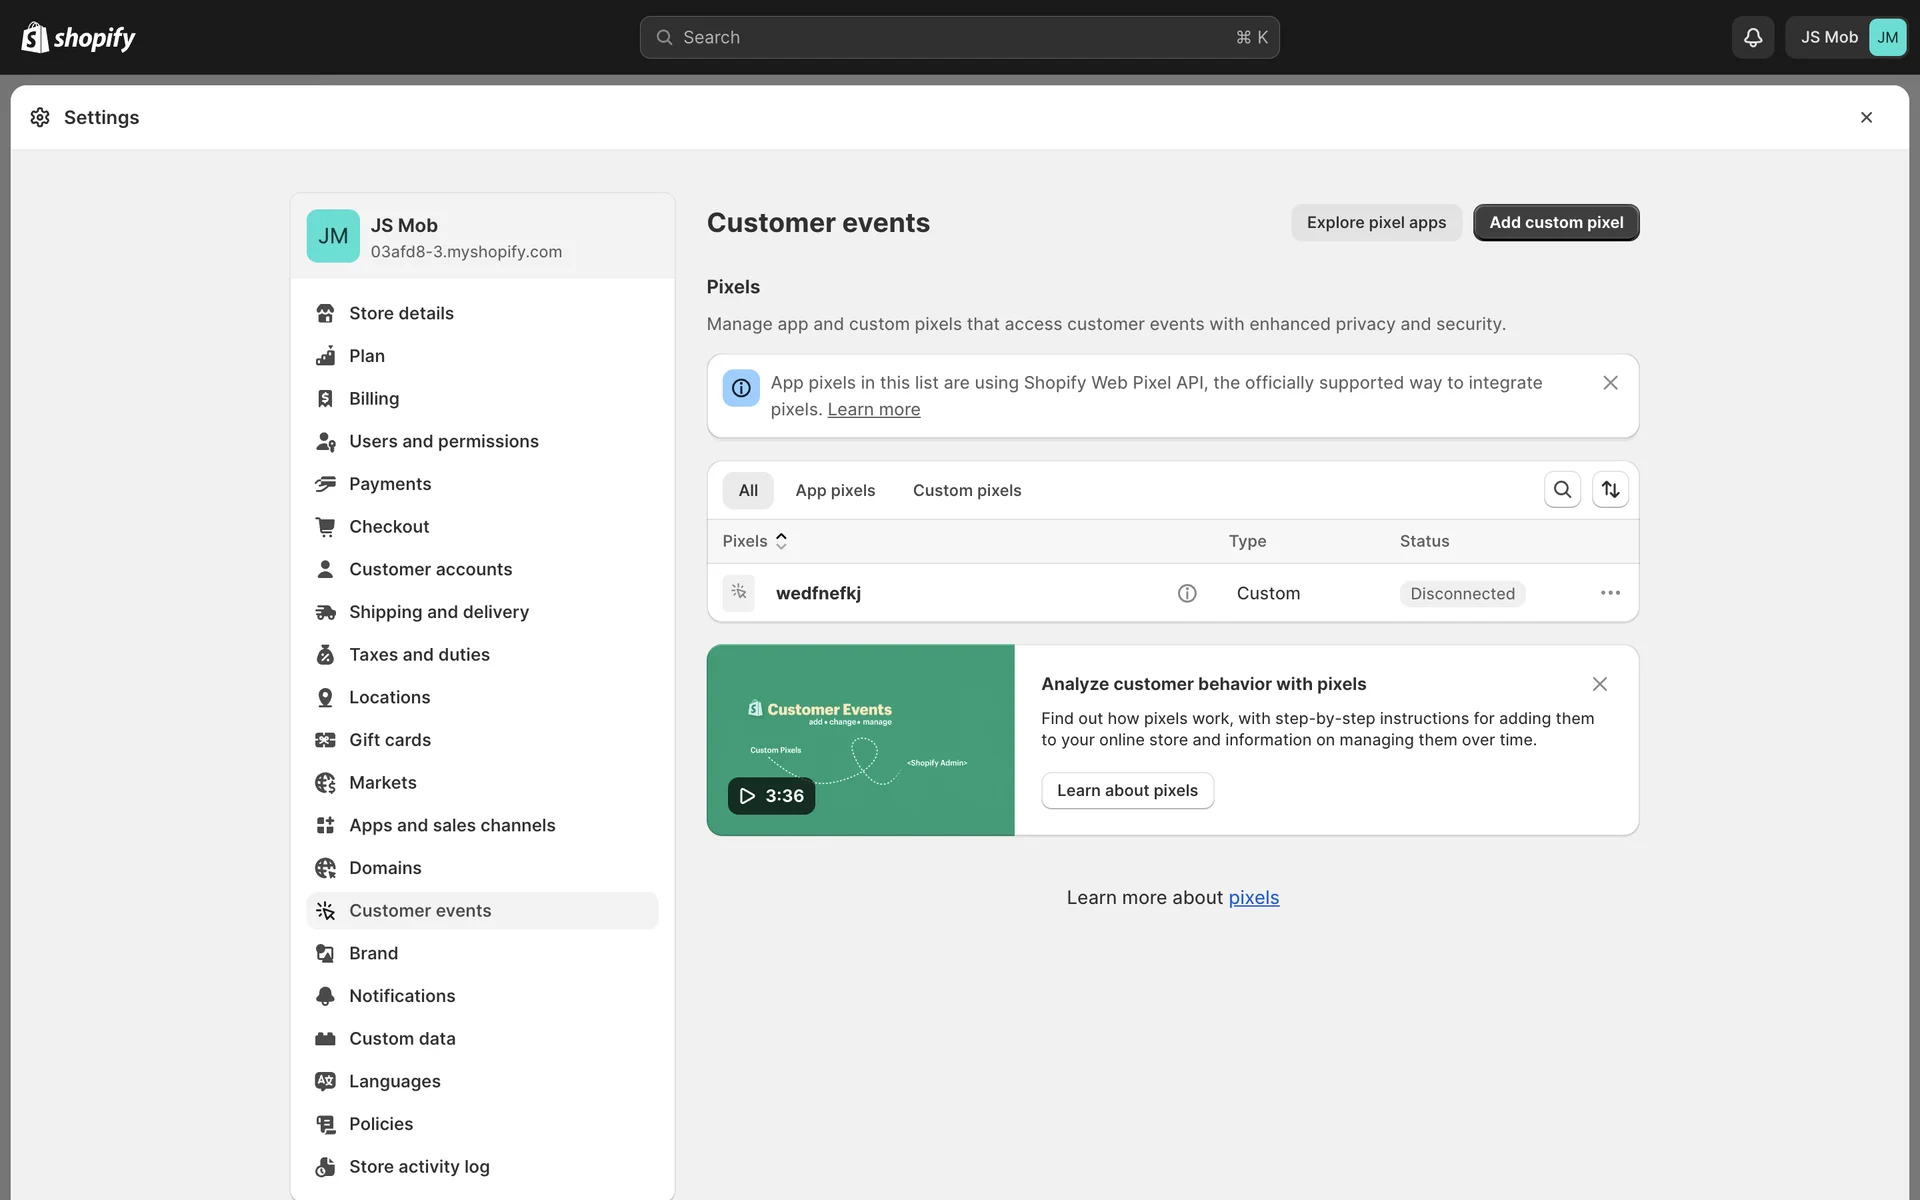Switch to the Custom pixels tab
Viewport: 1920px width, 1200px height.
[966, 490]
